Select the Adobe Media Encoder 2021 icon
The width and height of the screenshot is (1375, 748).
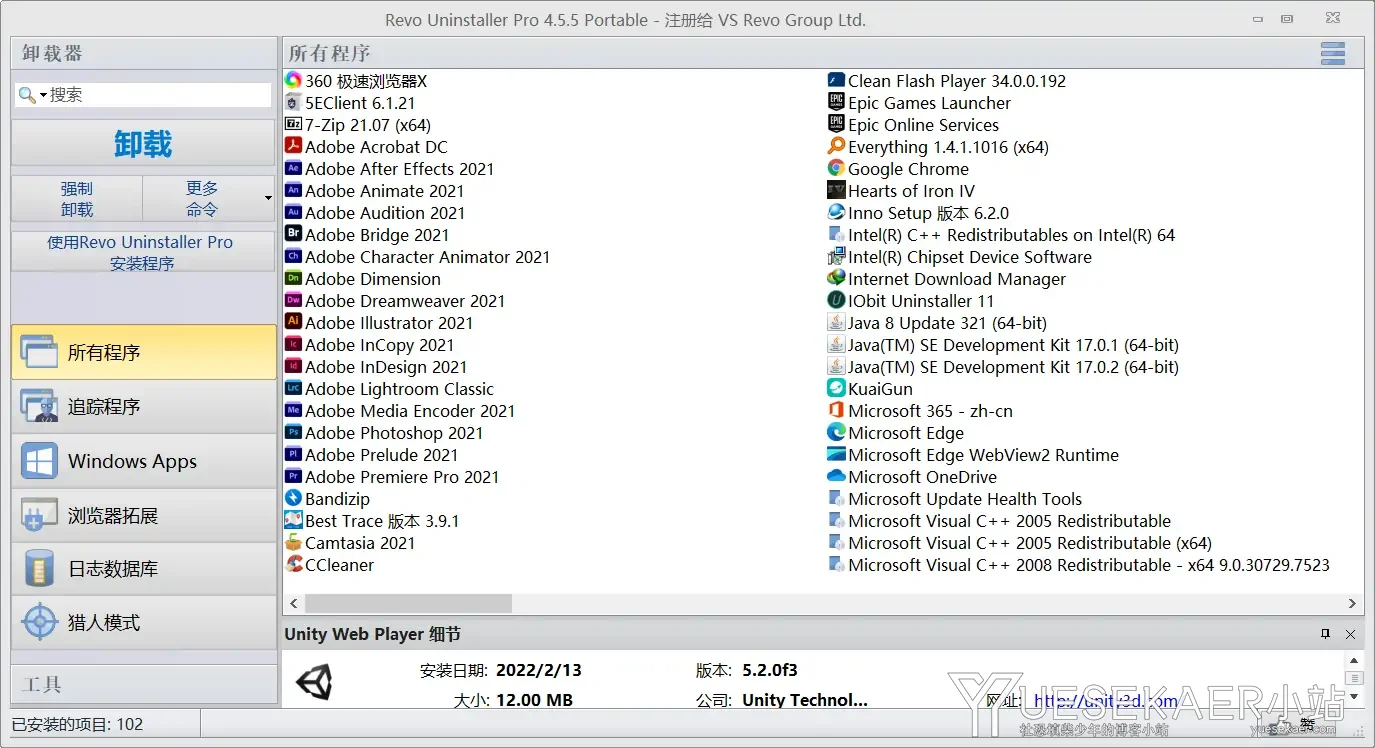tap(293, 410)
